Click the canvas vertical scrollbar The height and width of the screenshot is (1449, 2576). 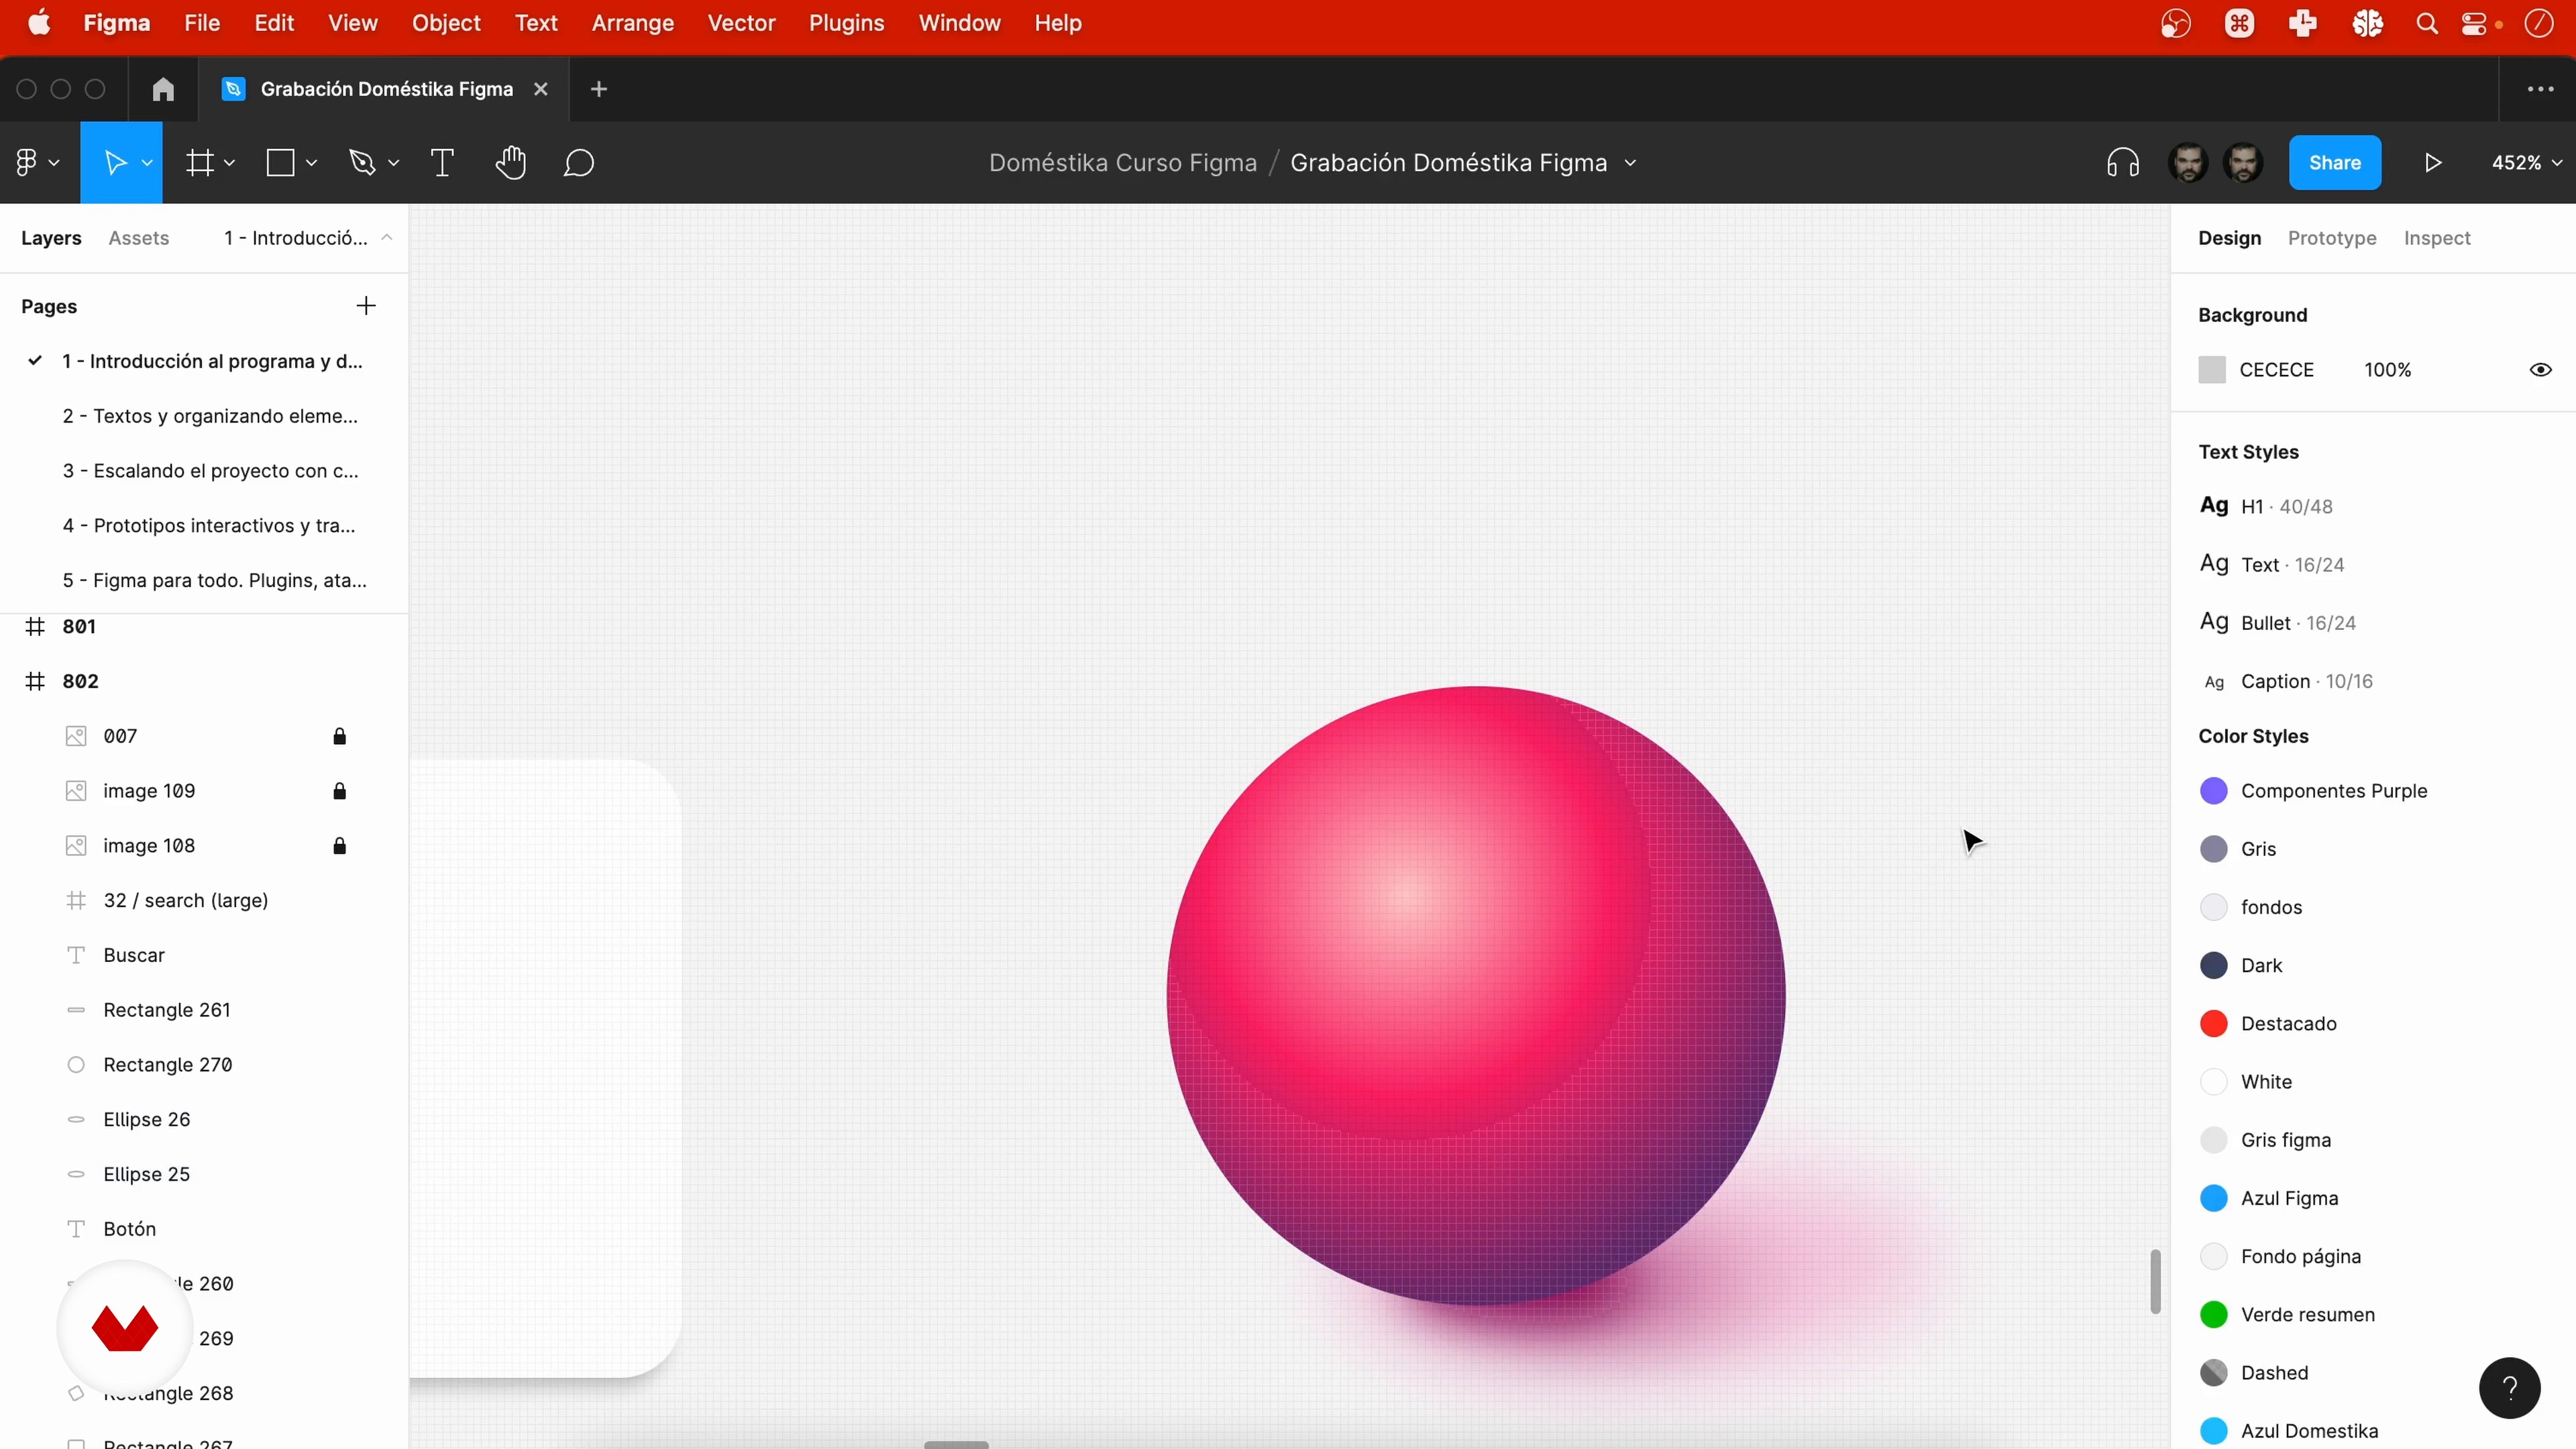point(2155,1281)
